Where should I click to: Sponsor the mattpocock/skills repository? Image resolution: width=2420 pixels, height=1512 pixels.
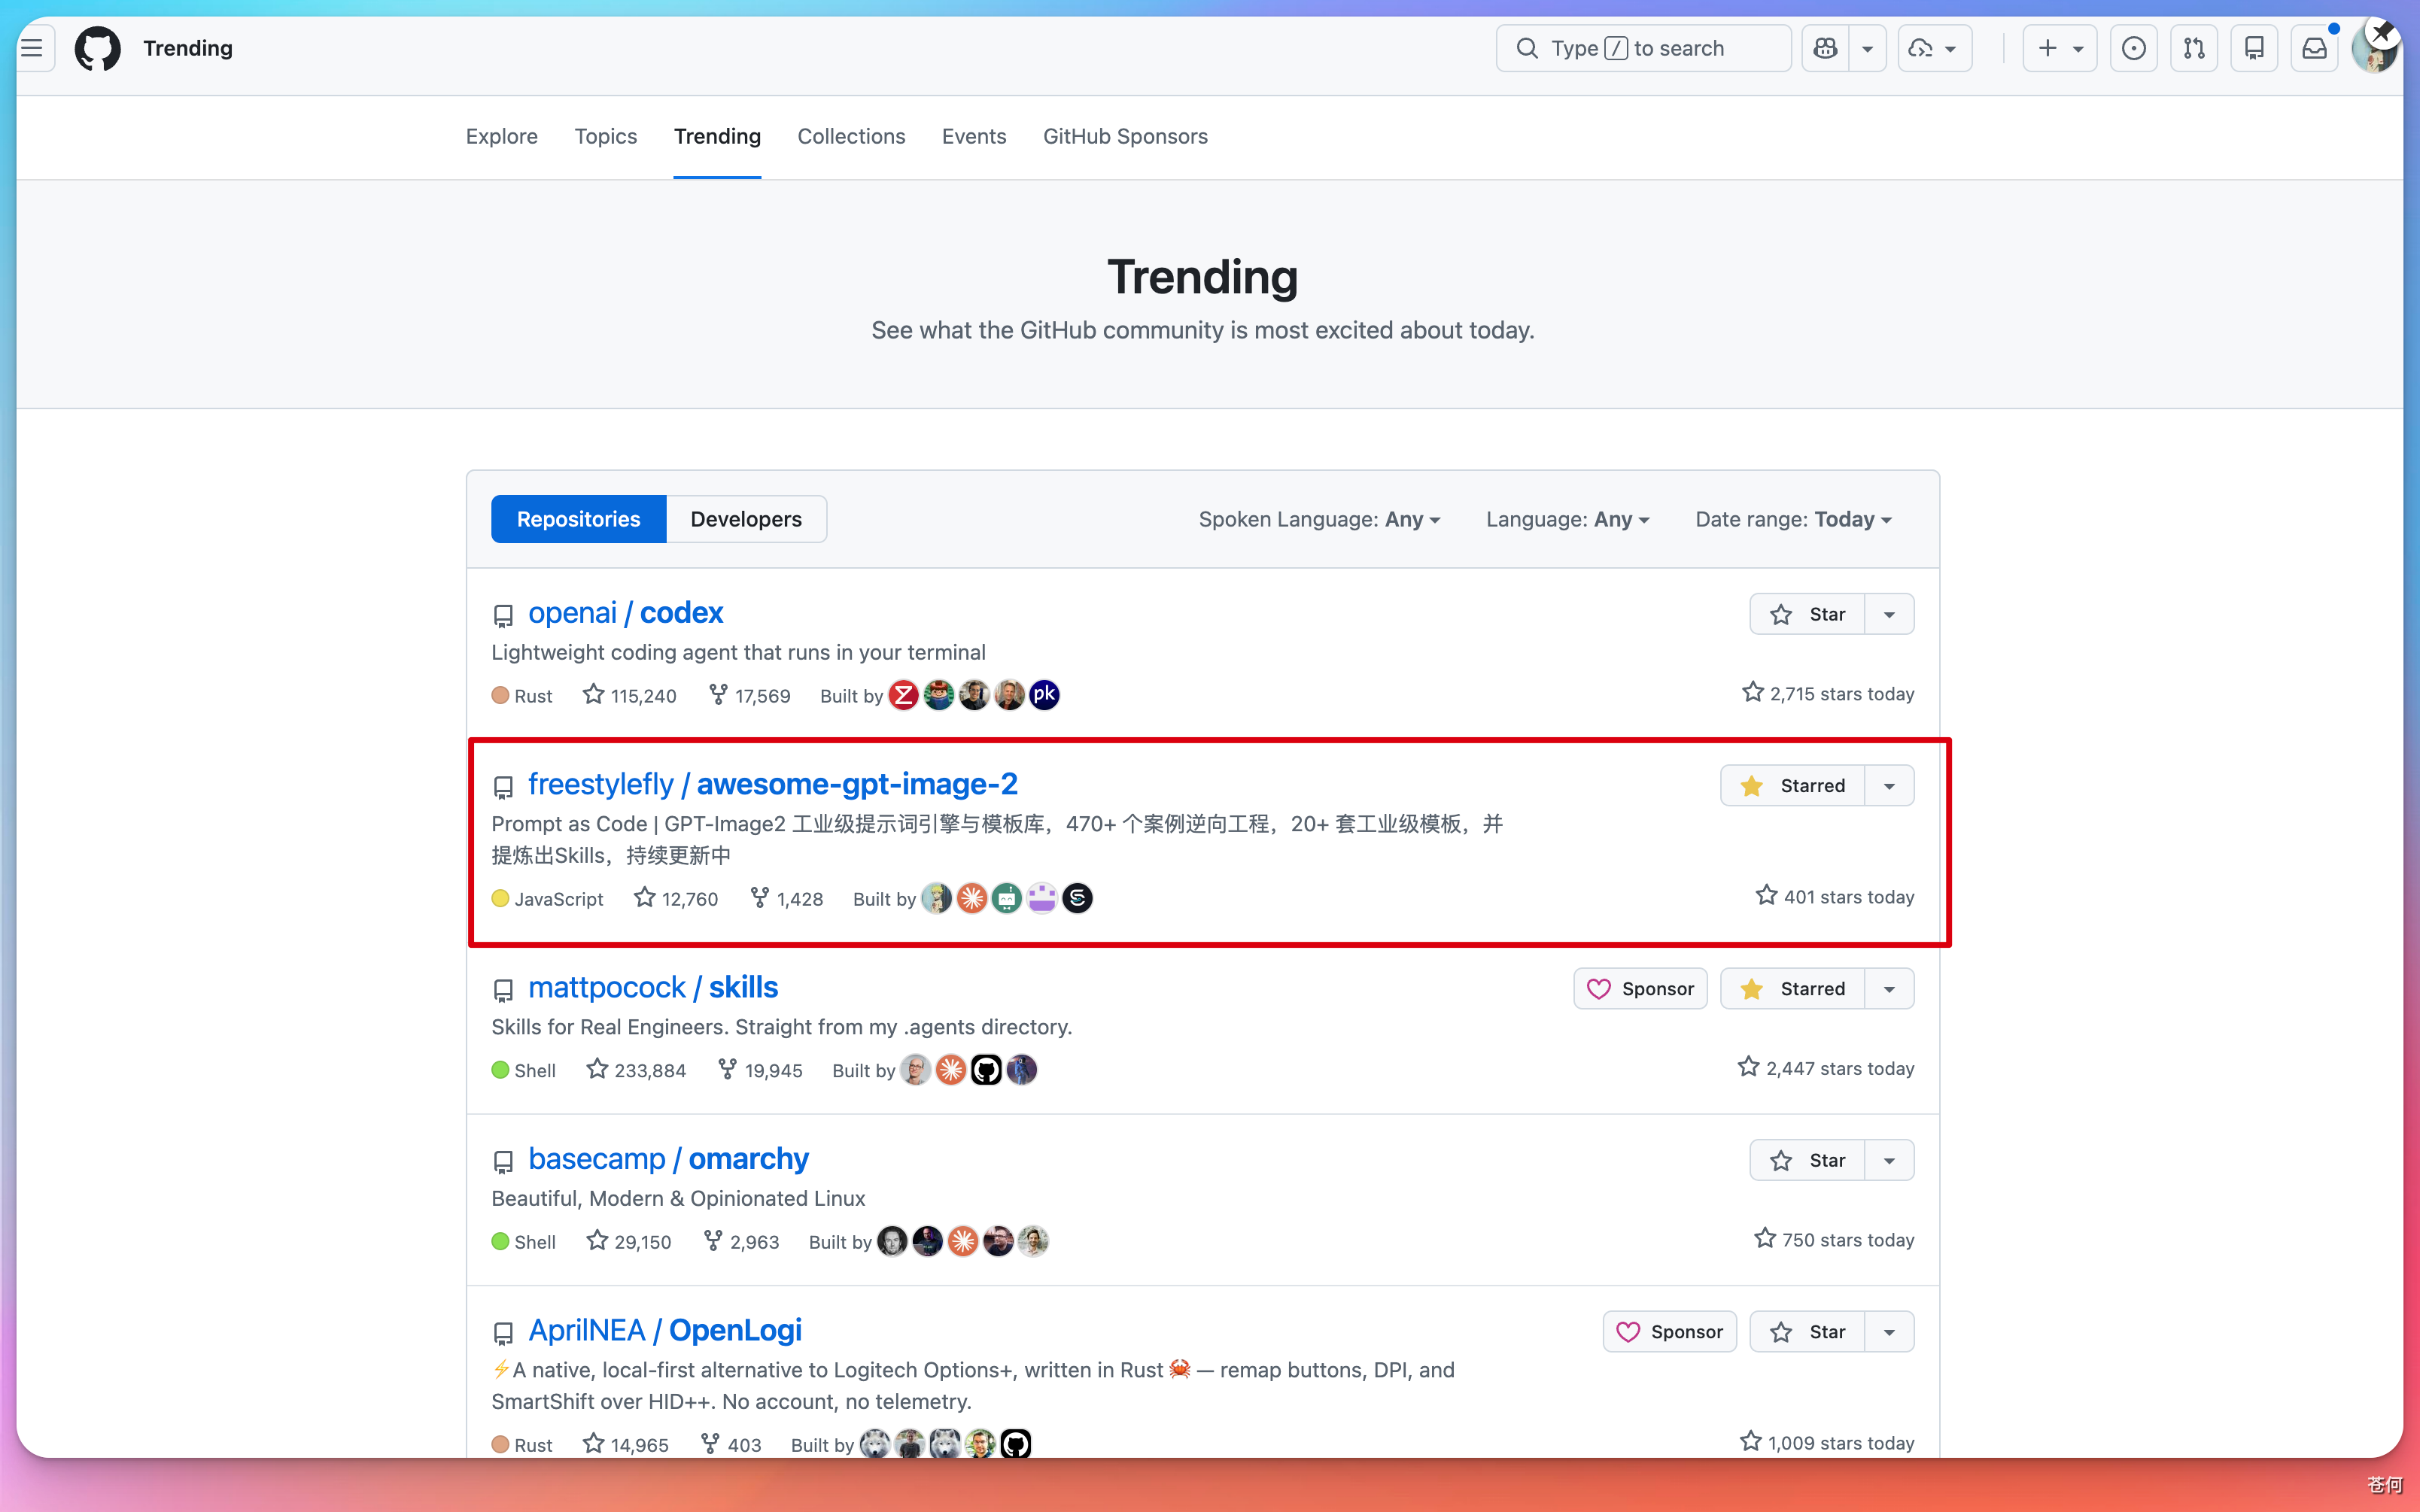point(1640,989)
